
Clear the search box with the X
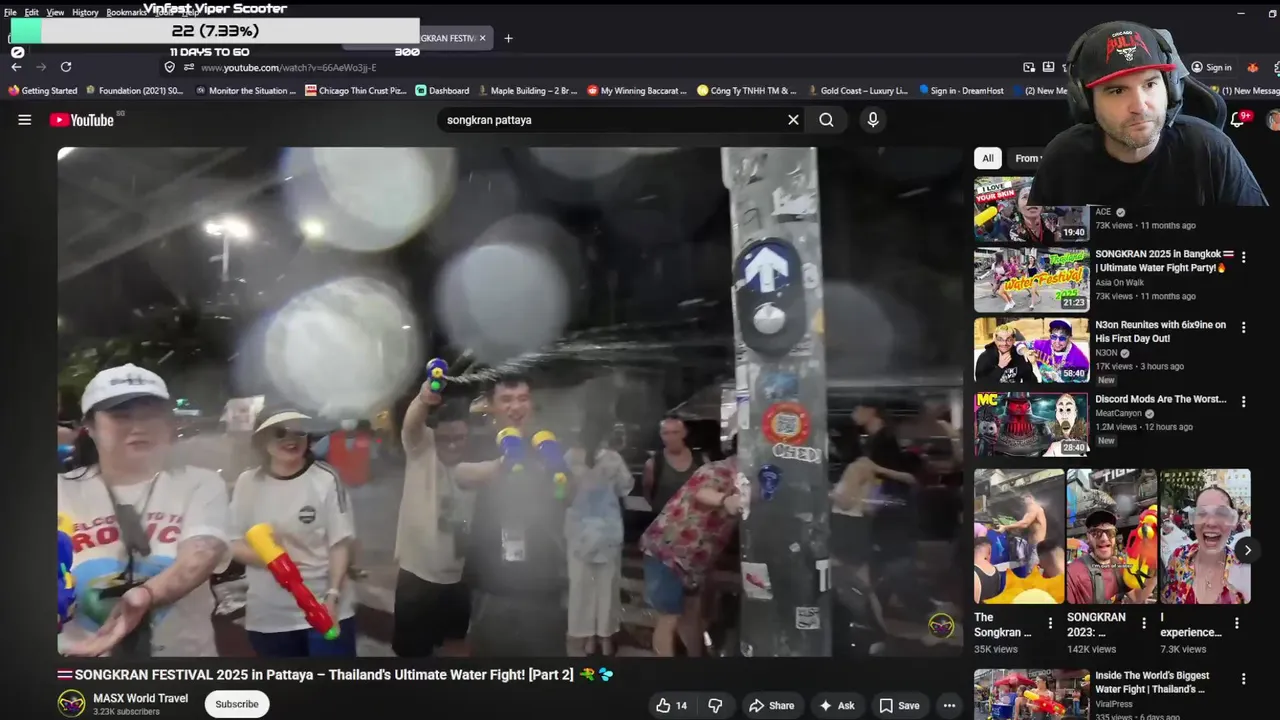click(793, 120)
